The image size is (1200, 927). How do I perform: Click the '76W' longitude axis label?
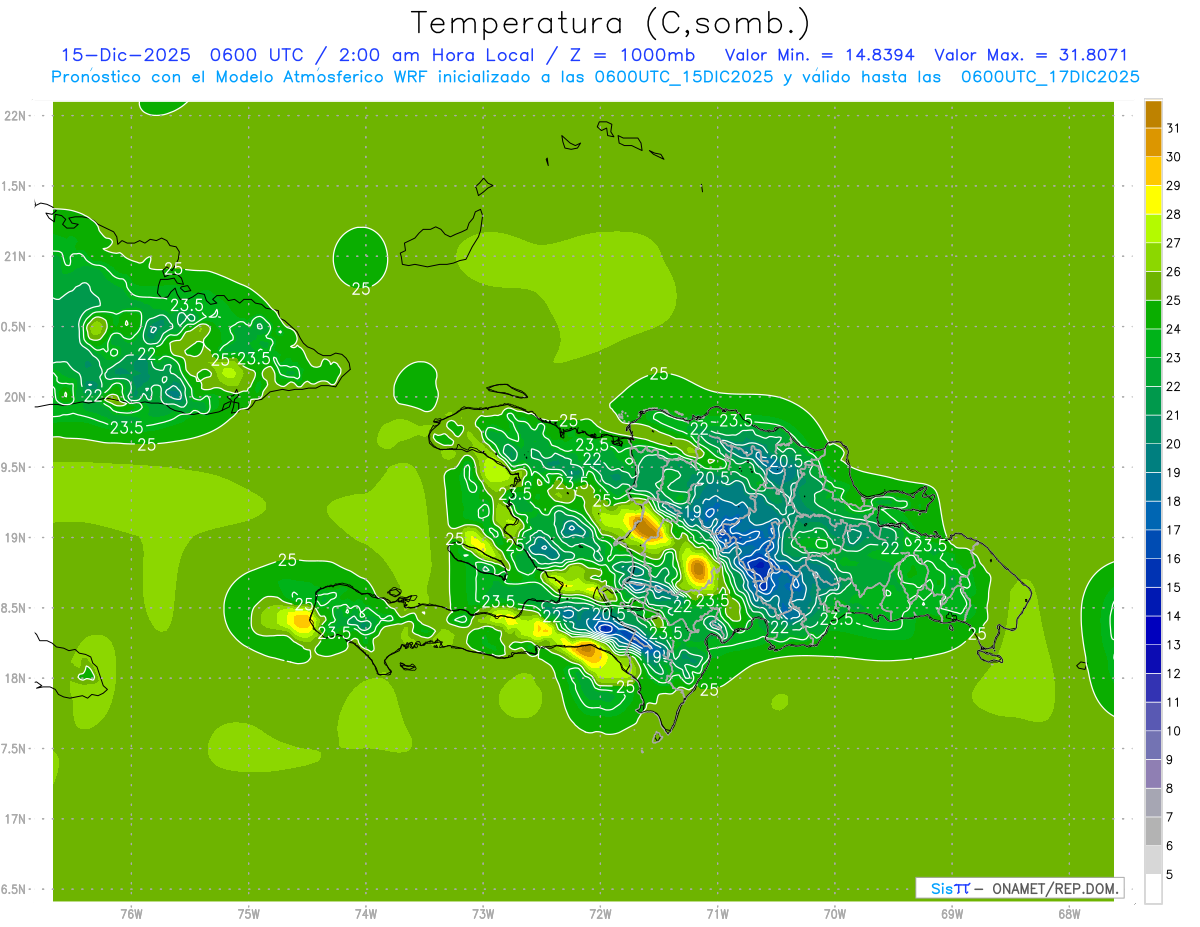131,913
